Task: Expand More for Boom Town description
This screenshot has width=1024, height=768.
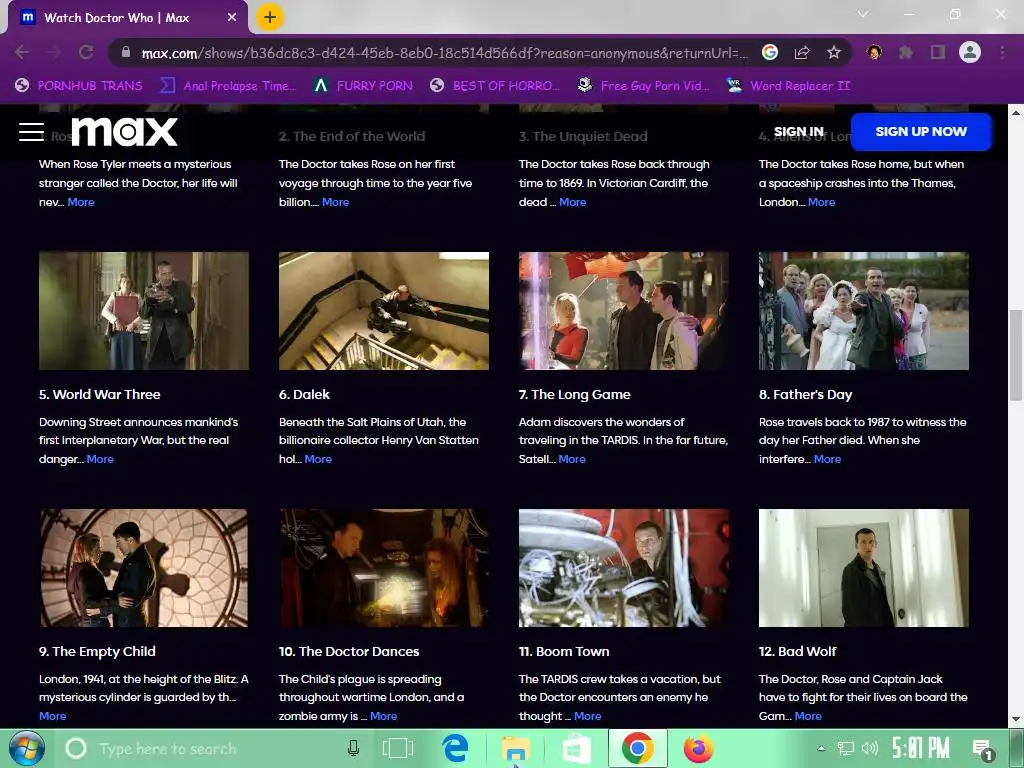Action: click(x=588, y=716)
